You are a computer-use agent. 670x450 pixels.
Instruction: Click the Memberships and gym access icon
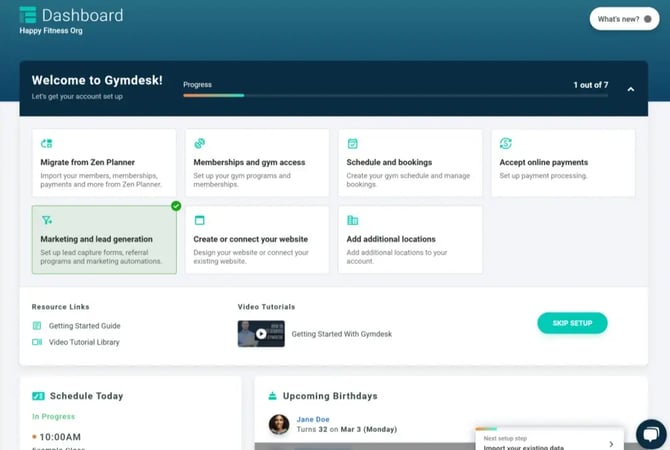199,144
